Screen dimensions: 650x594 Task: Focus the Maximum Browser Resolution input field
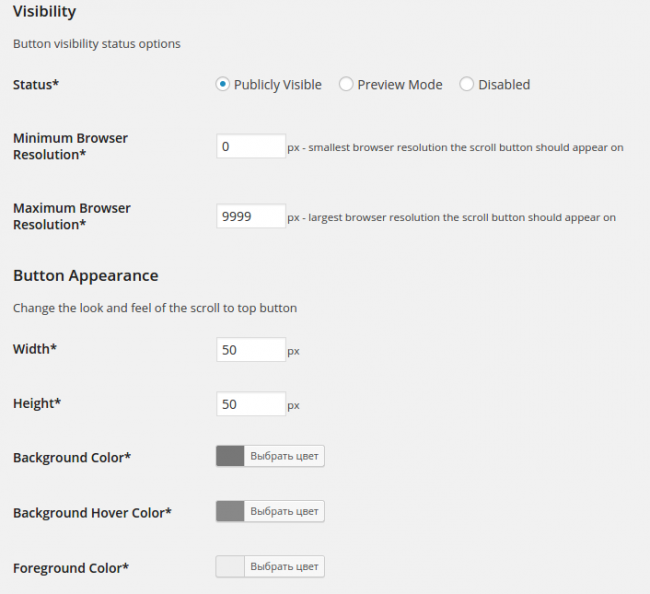(x=251, y=217)
